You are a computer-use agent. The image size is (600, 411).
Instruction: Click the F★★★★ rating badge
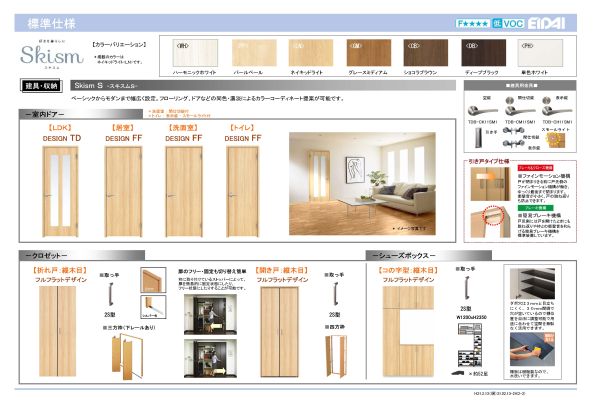pyautogui.click(x=473, y=24)
